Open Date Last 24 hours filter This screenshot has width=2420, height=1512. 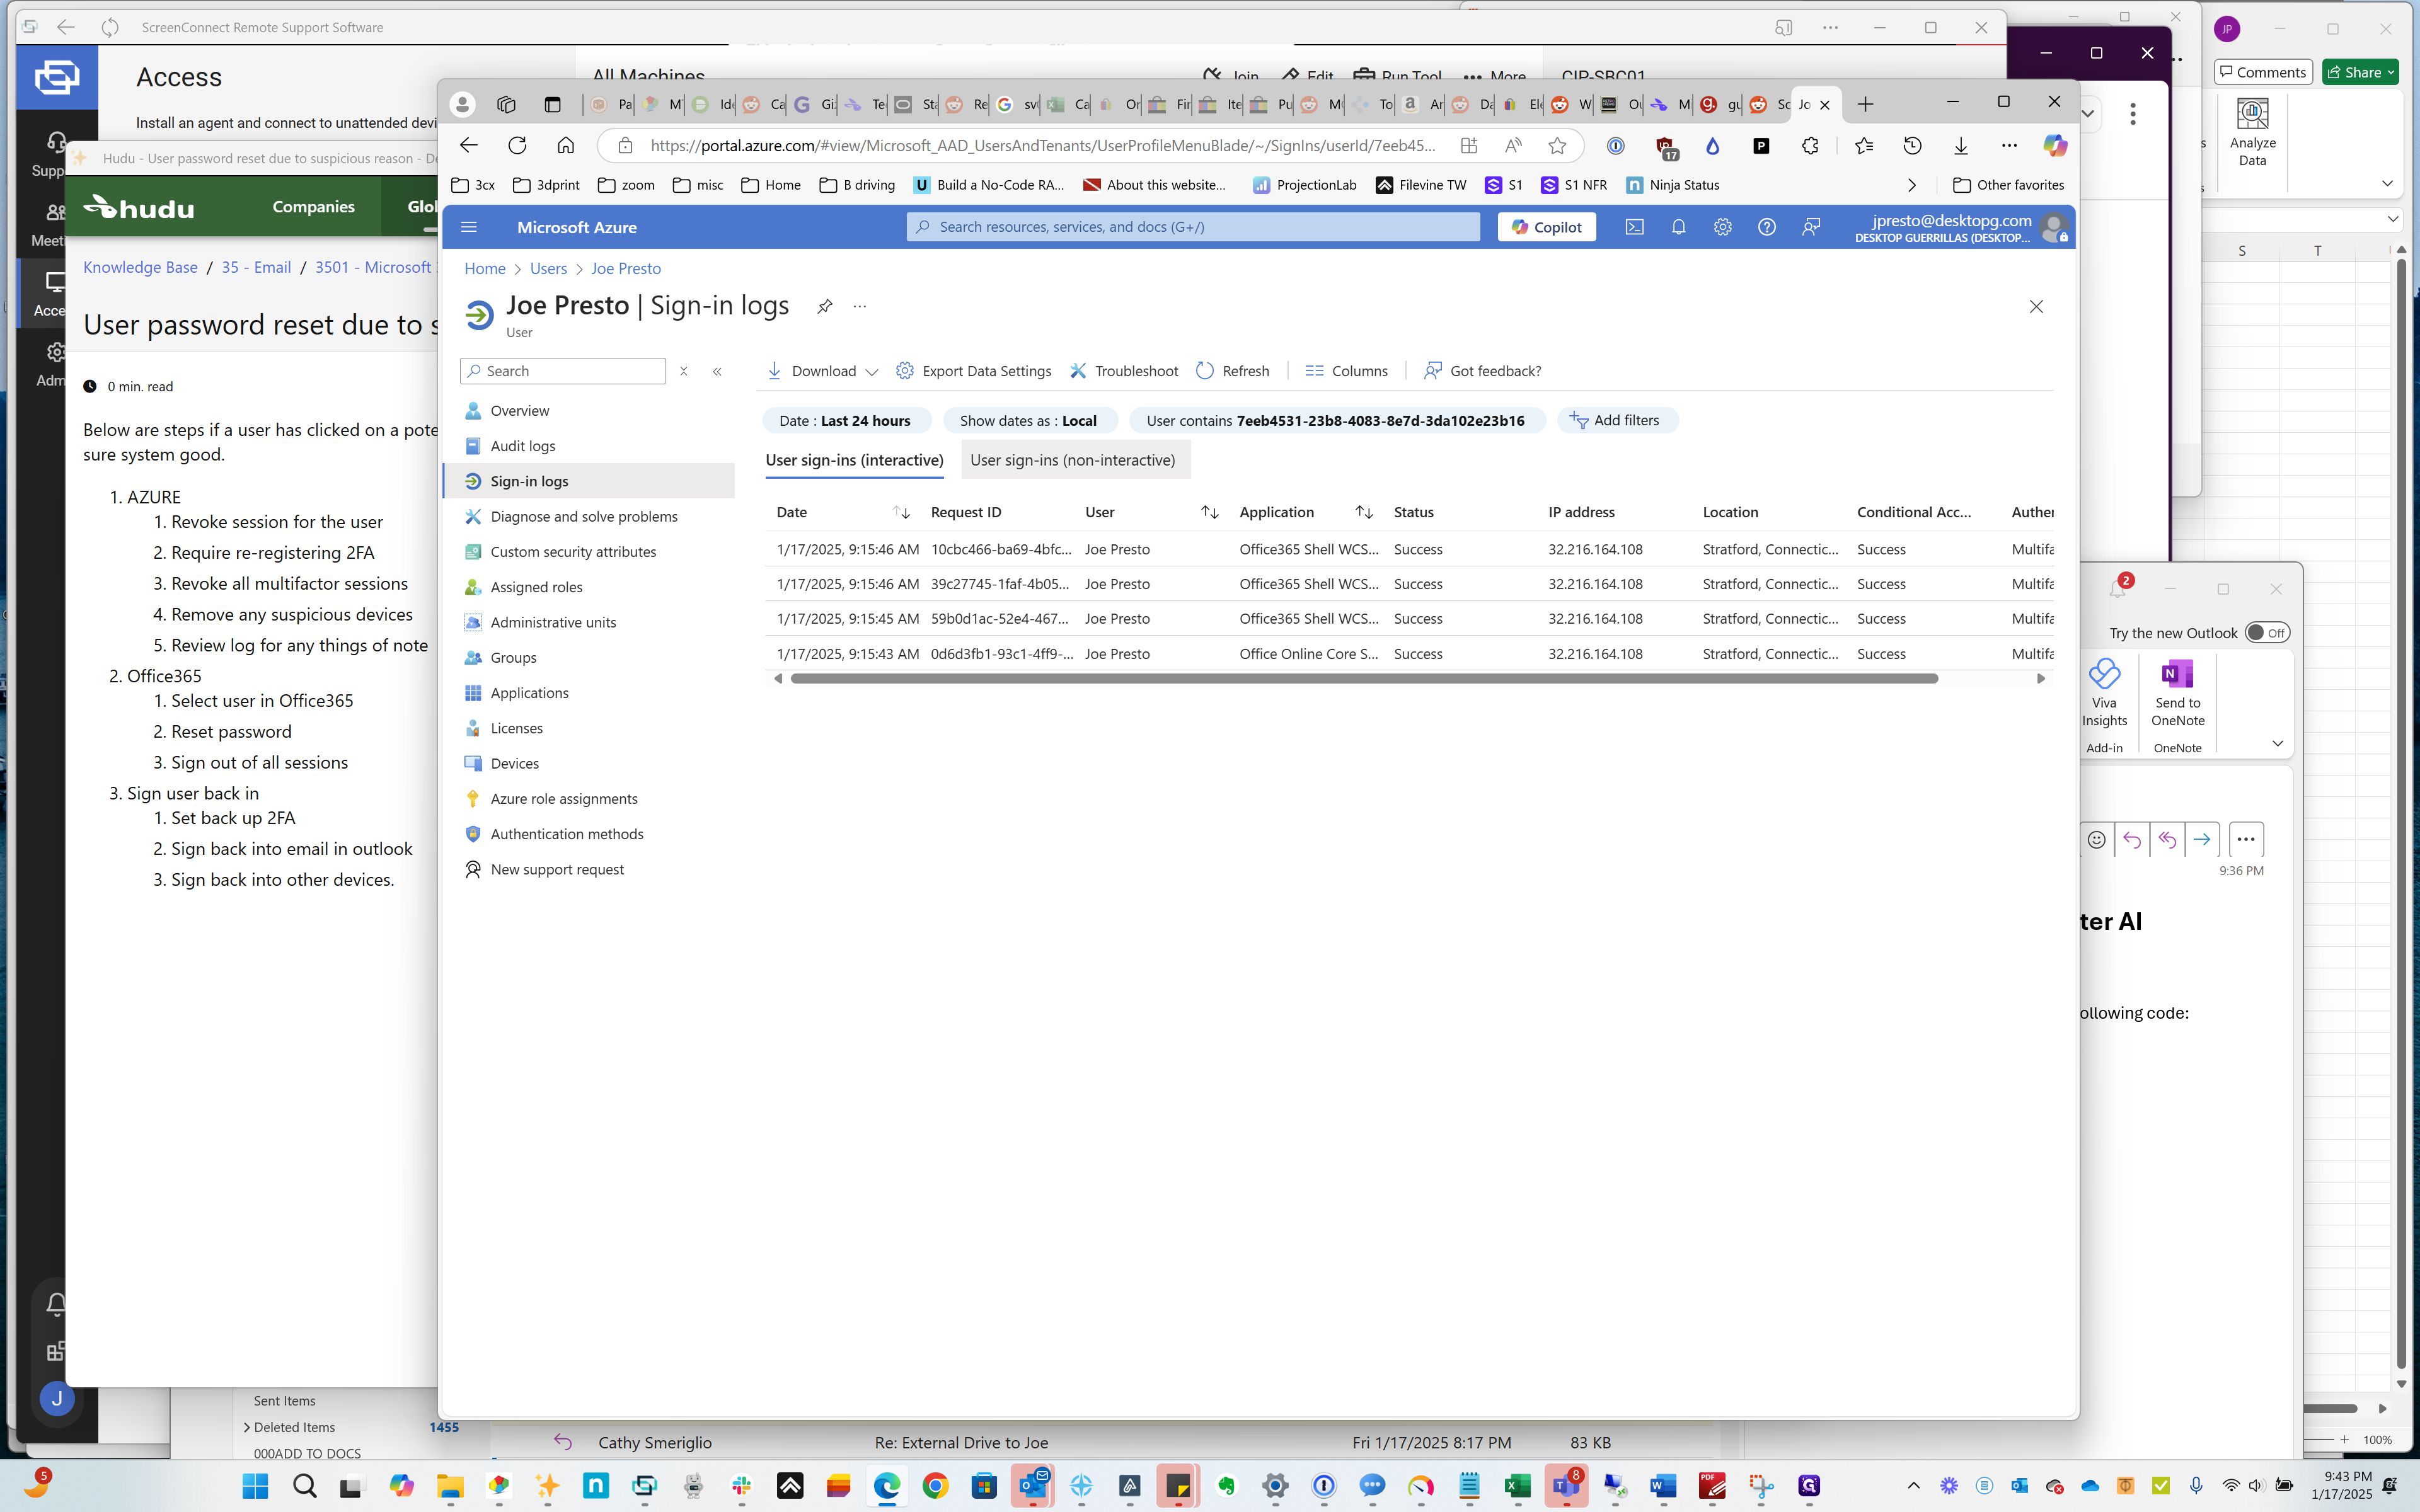pyautogui.click(x=846, y=421)
